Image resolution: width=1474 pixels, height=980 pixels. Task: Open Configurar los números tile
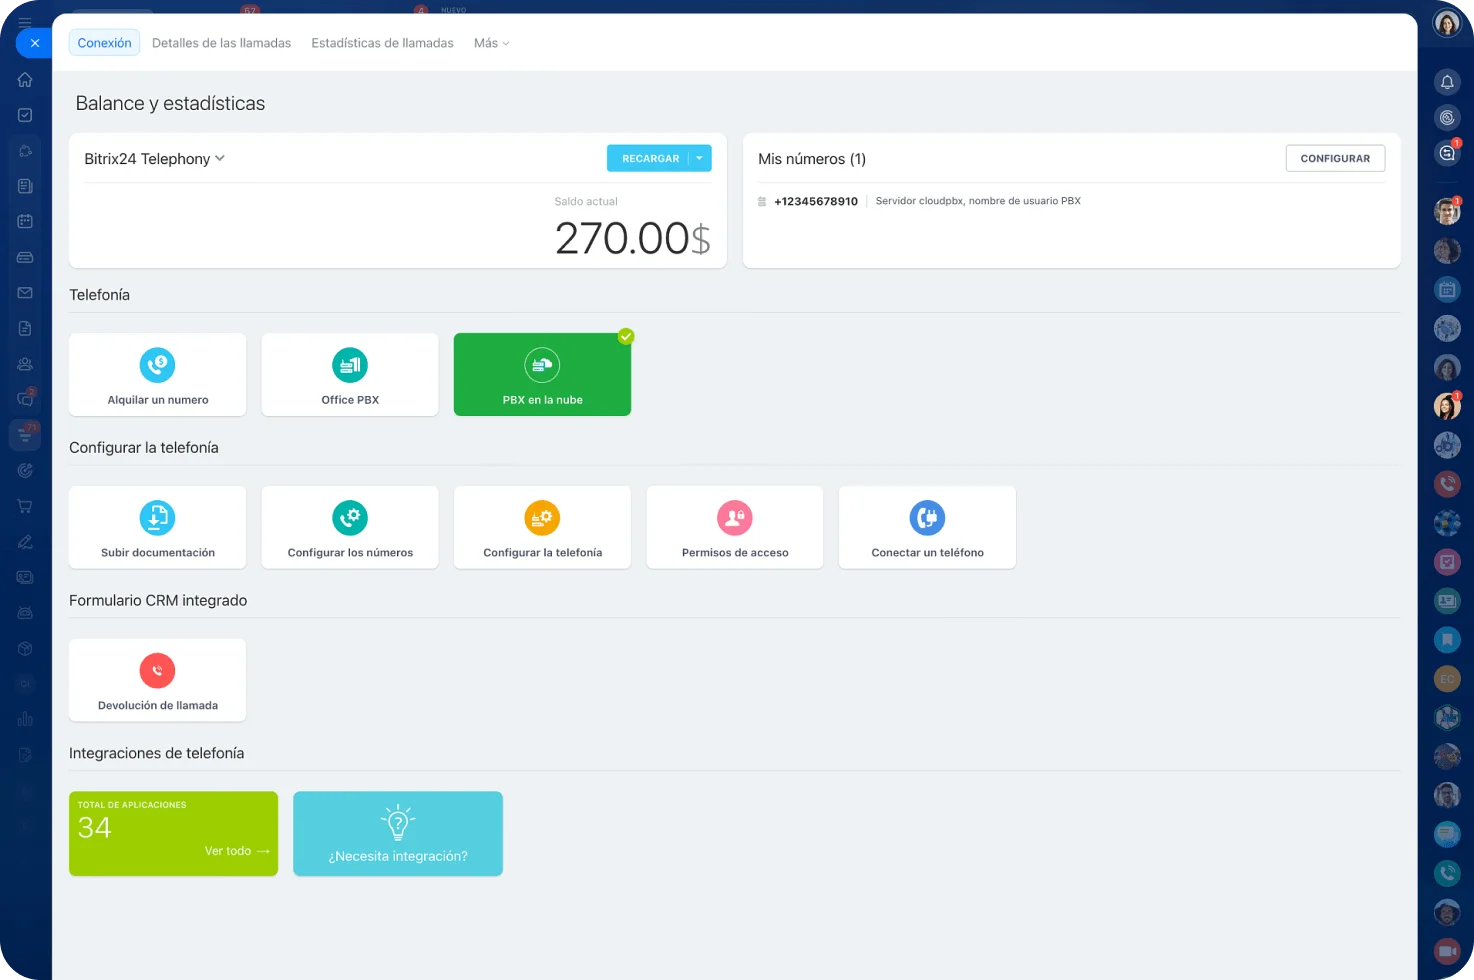[x=349, y=528]
